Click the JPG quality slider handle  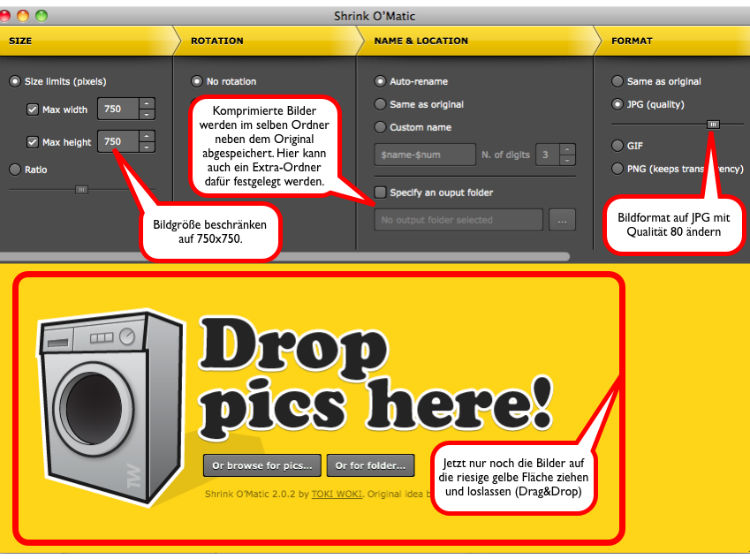pos(713,124)
